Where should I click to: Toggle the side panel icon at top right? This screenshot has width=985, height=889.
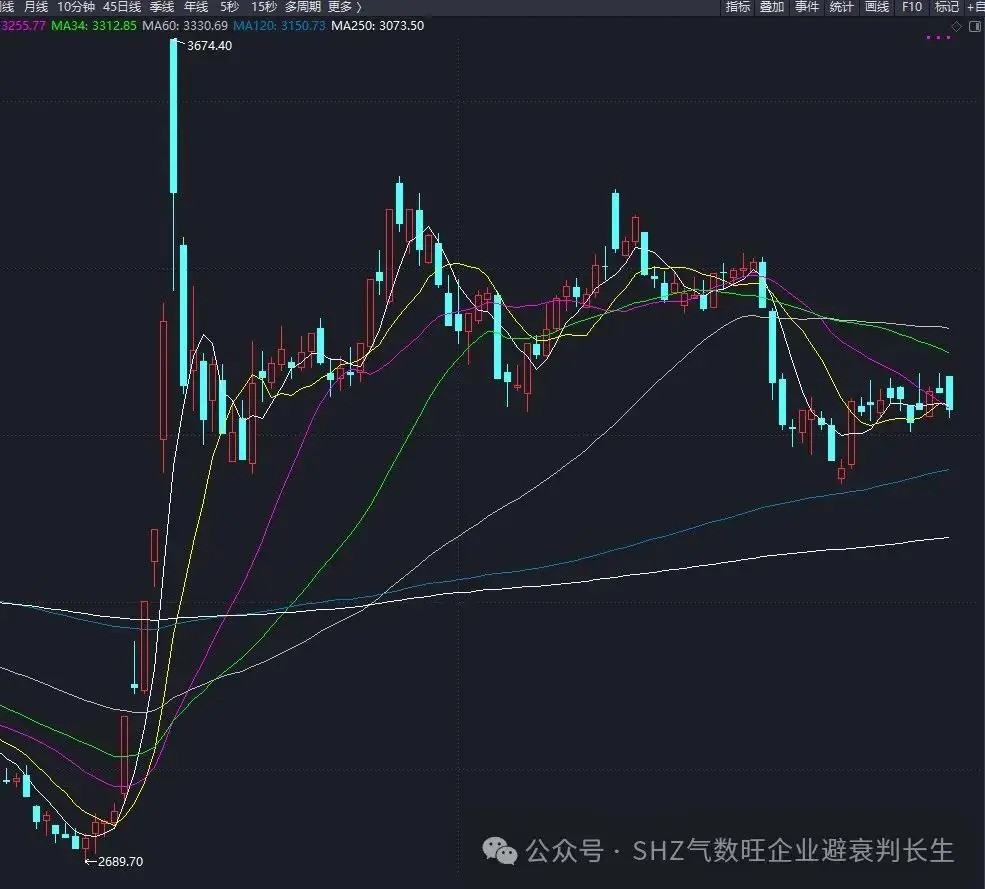[974, 25]
